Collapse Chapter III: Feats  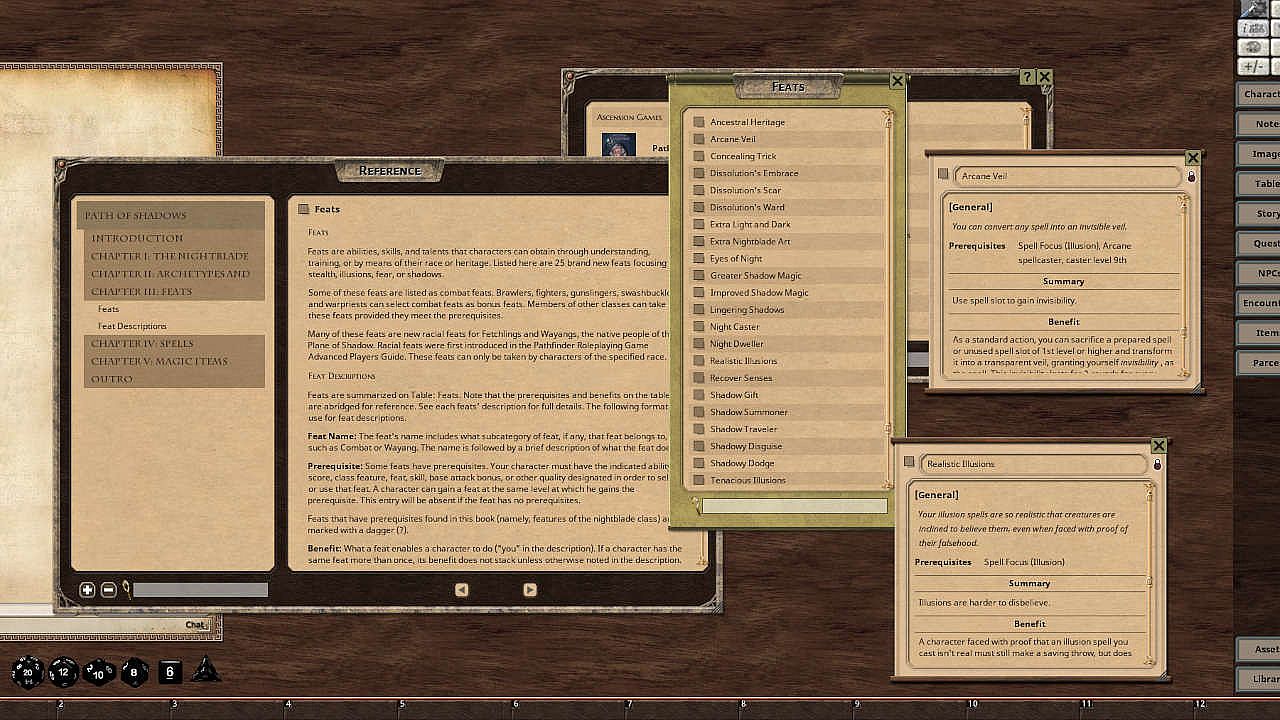click(174, 292)
